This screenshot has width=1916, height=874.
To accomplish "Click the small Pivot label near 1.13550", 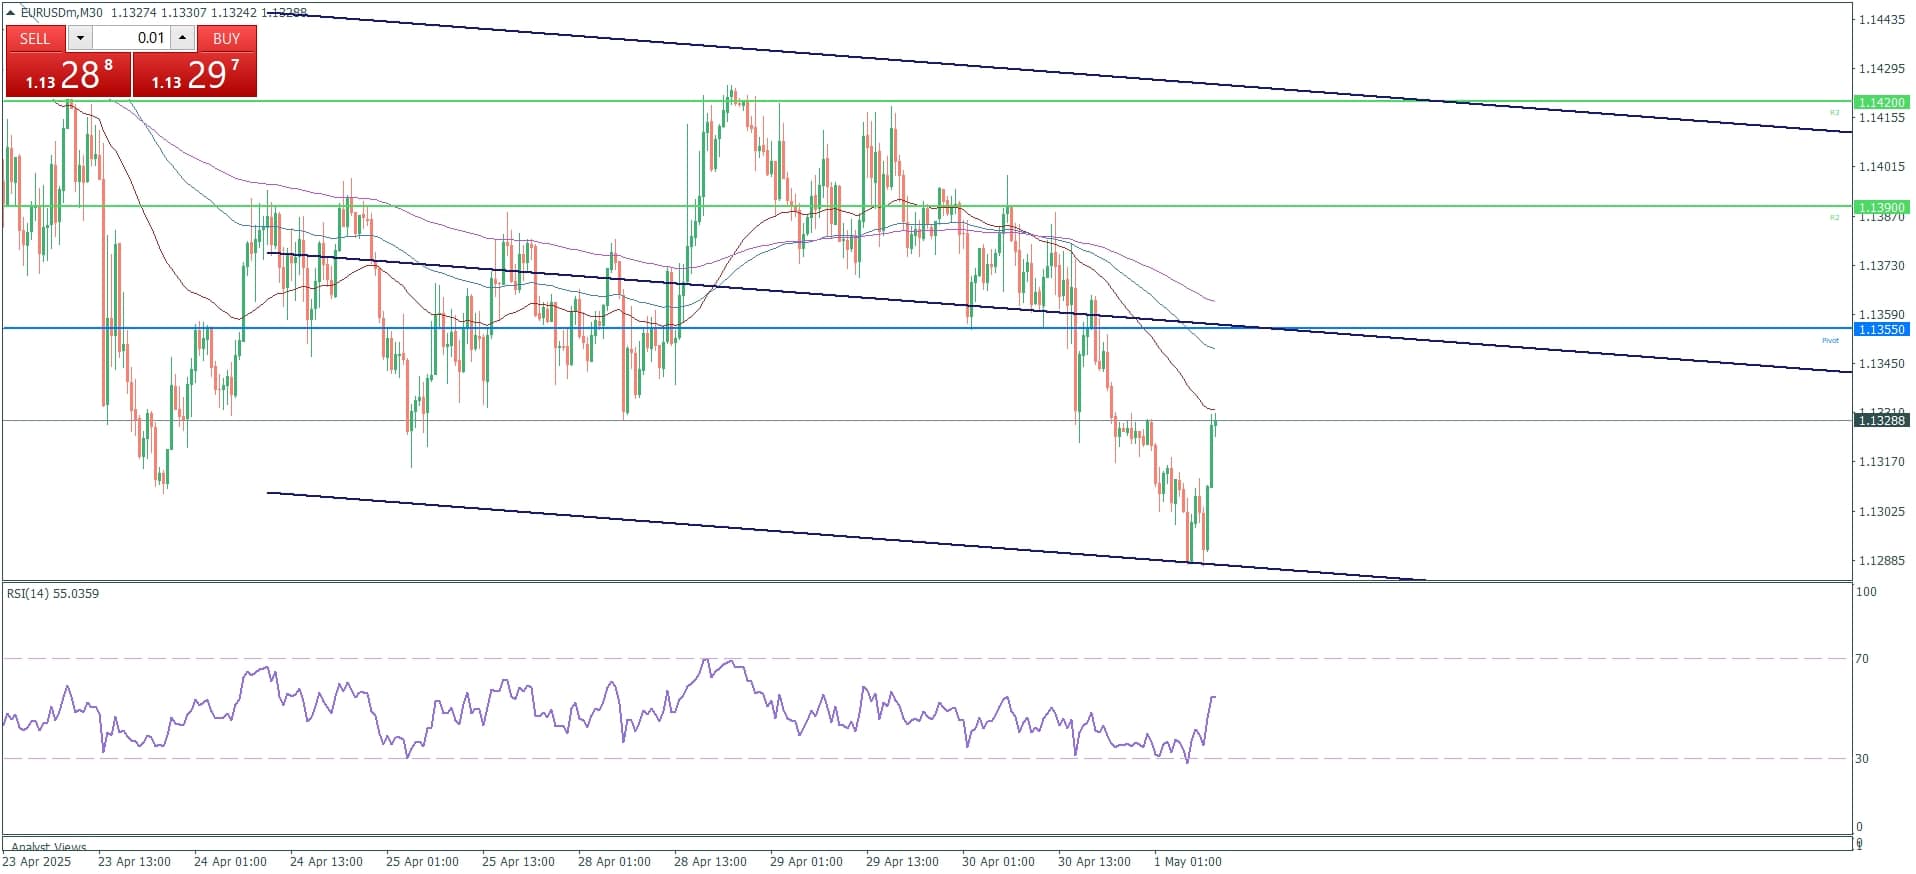I will pos(1830,340).
